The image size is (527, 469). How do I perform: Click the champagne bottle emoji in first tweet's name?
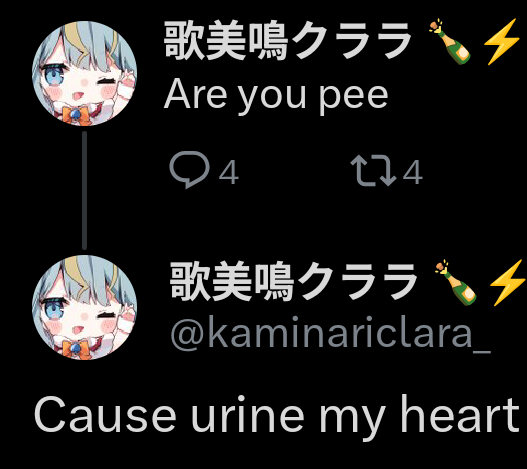450,41
